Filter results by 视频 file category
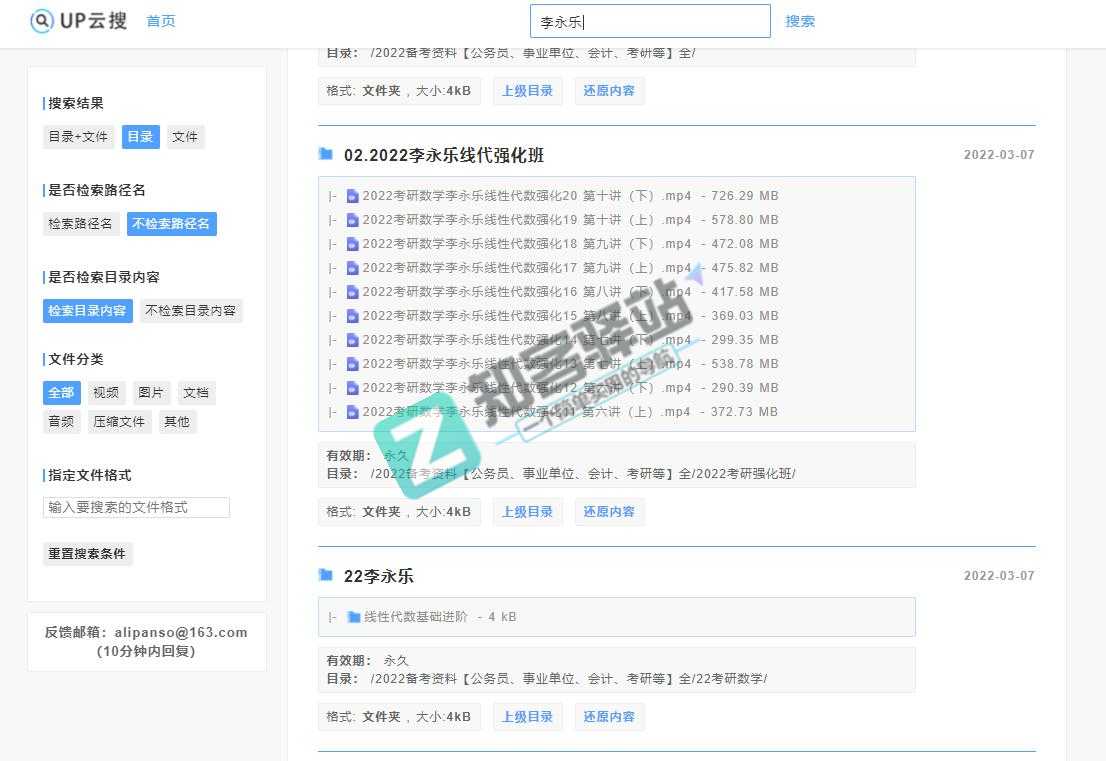 click(105, 393)
